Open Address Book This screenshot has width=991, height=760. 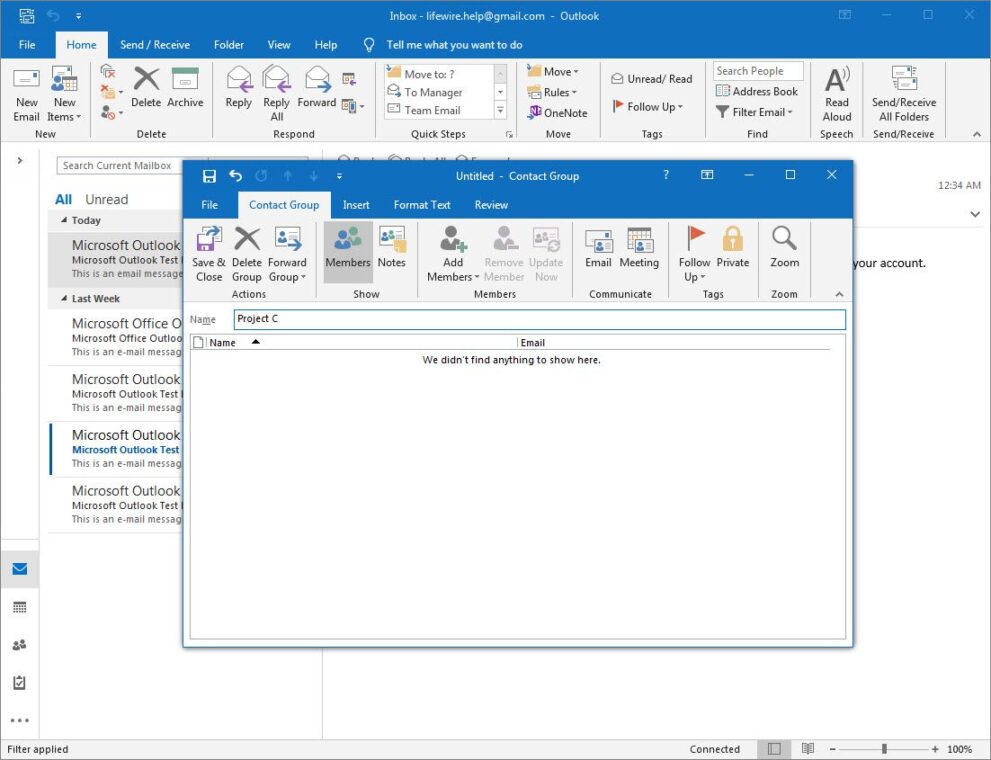click(x=757, y=91)
